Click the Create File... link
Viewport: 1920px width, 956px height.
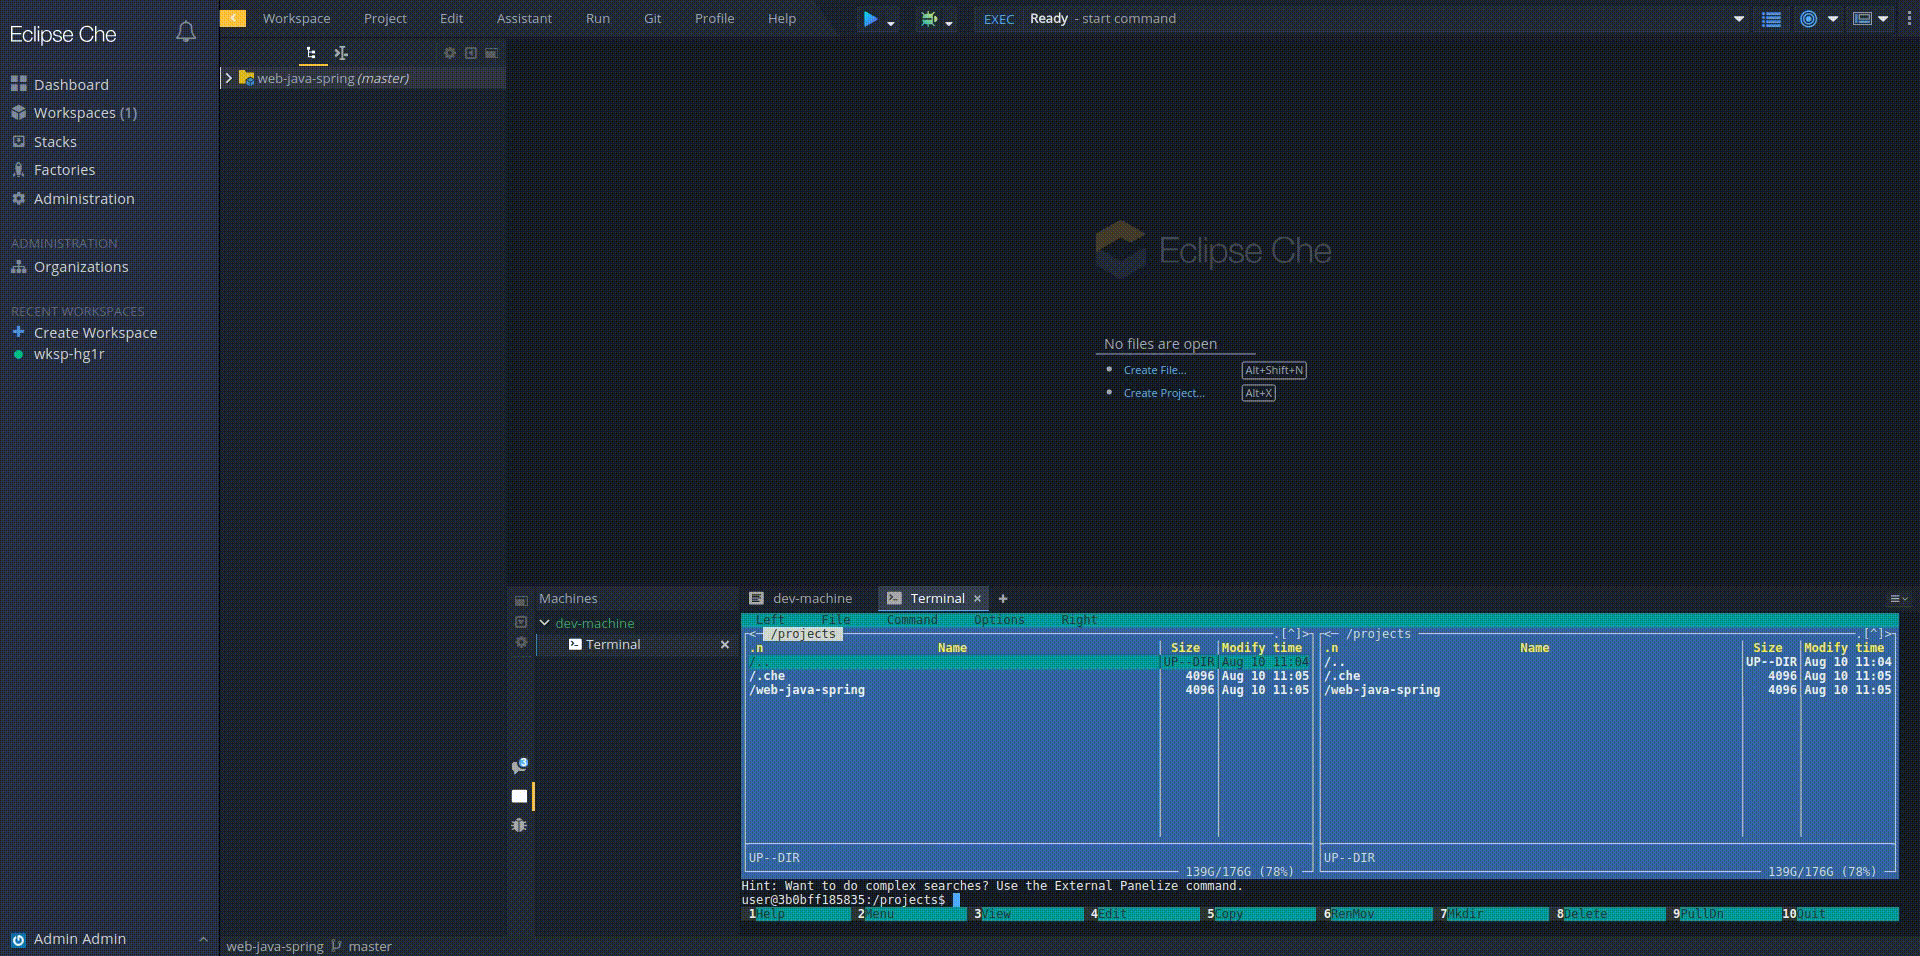[1155, 370]
